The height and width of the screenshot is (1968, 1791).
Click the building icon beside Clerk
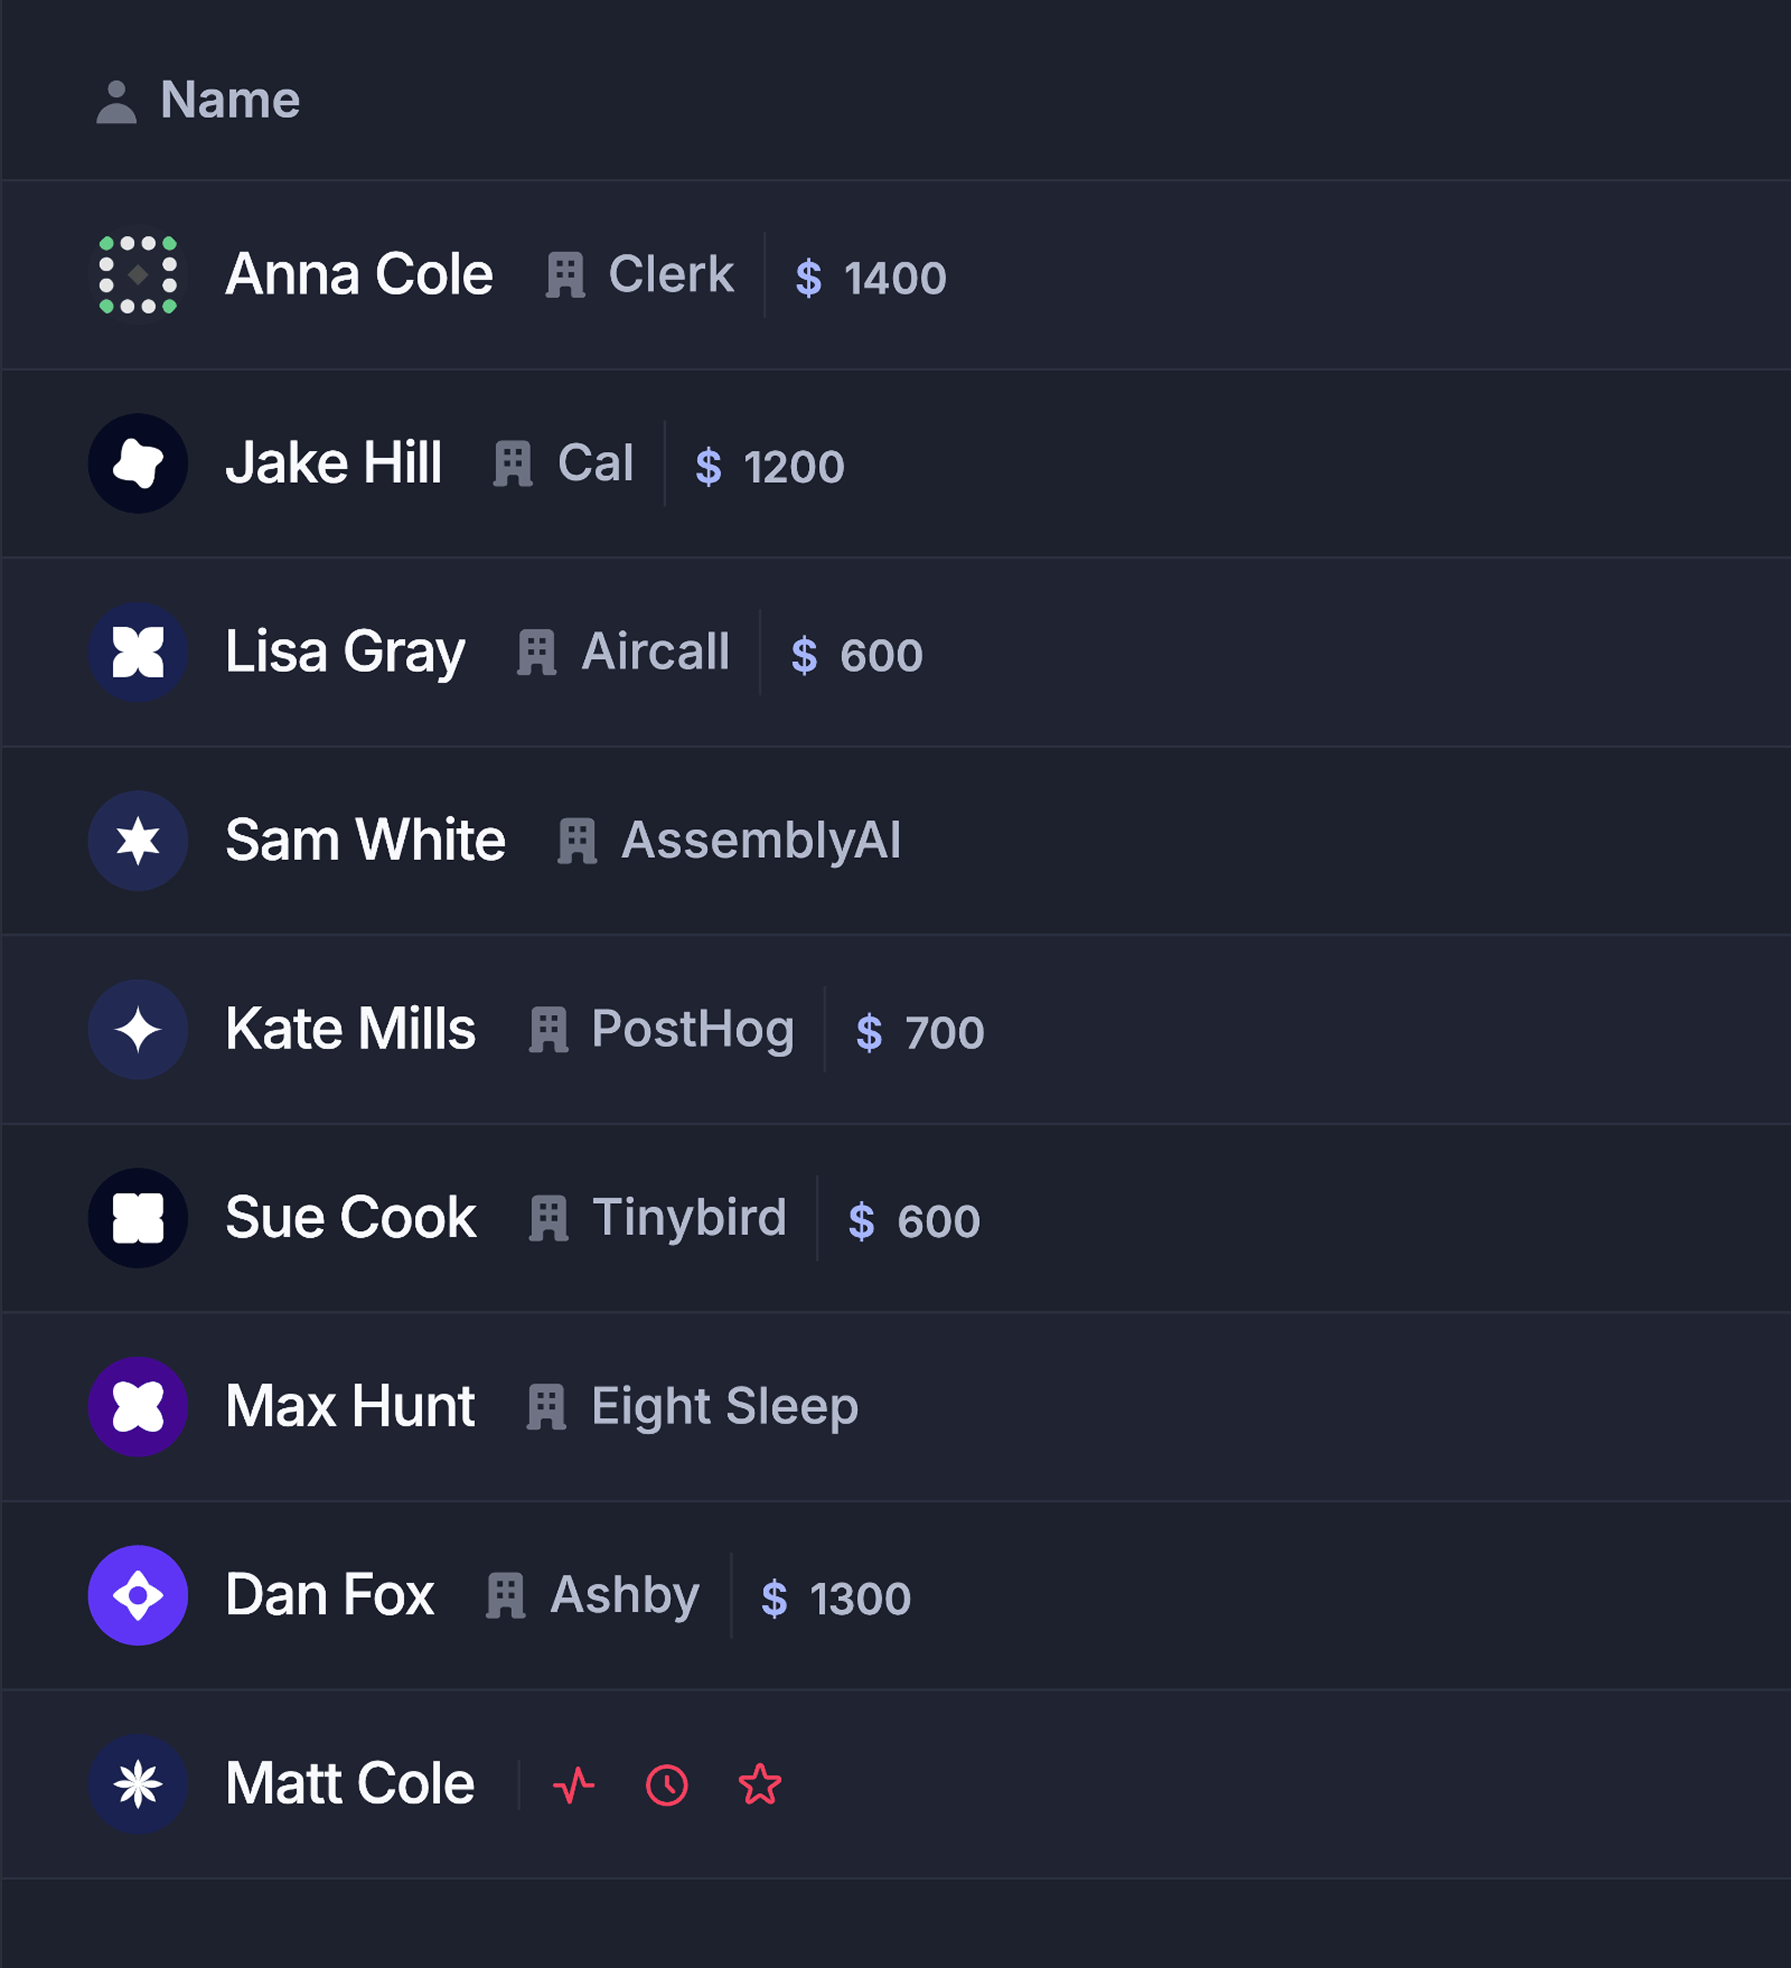click(565, 275)
